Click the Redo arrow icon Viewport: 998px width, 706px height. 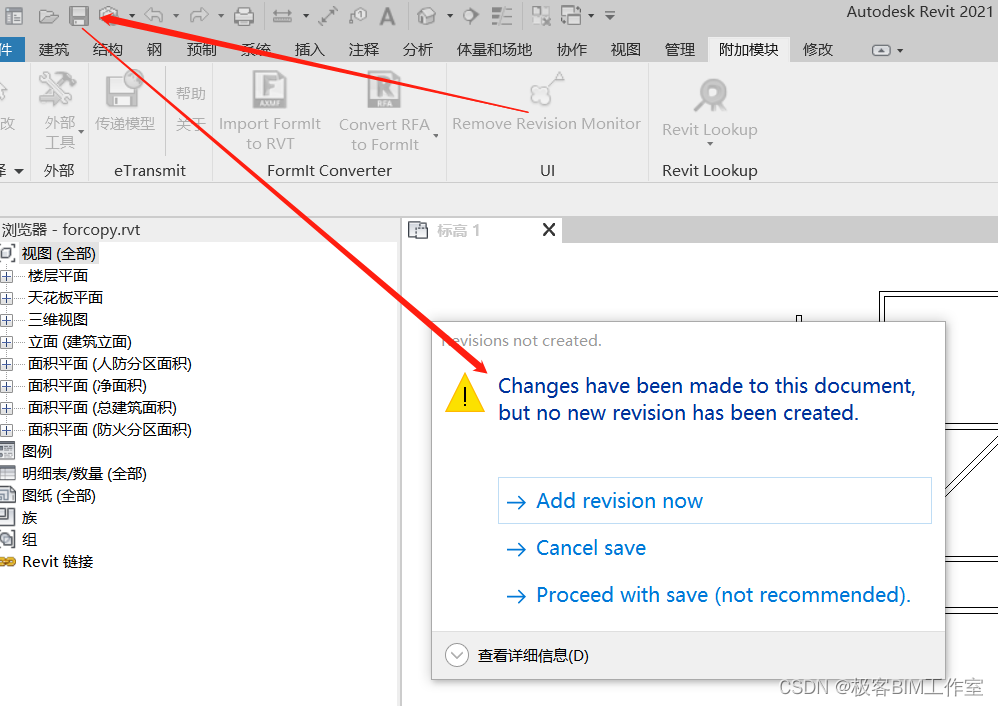(x=199, y=15)
